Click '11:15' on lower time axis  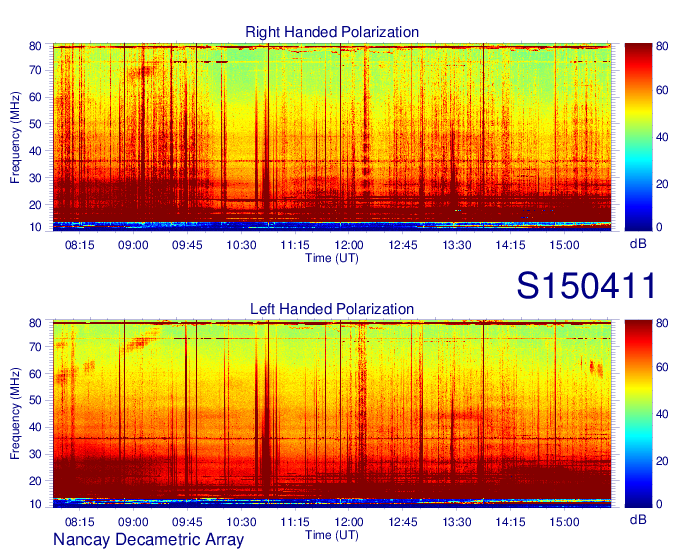click(x=295, y=522)
